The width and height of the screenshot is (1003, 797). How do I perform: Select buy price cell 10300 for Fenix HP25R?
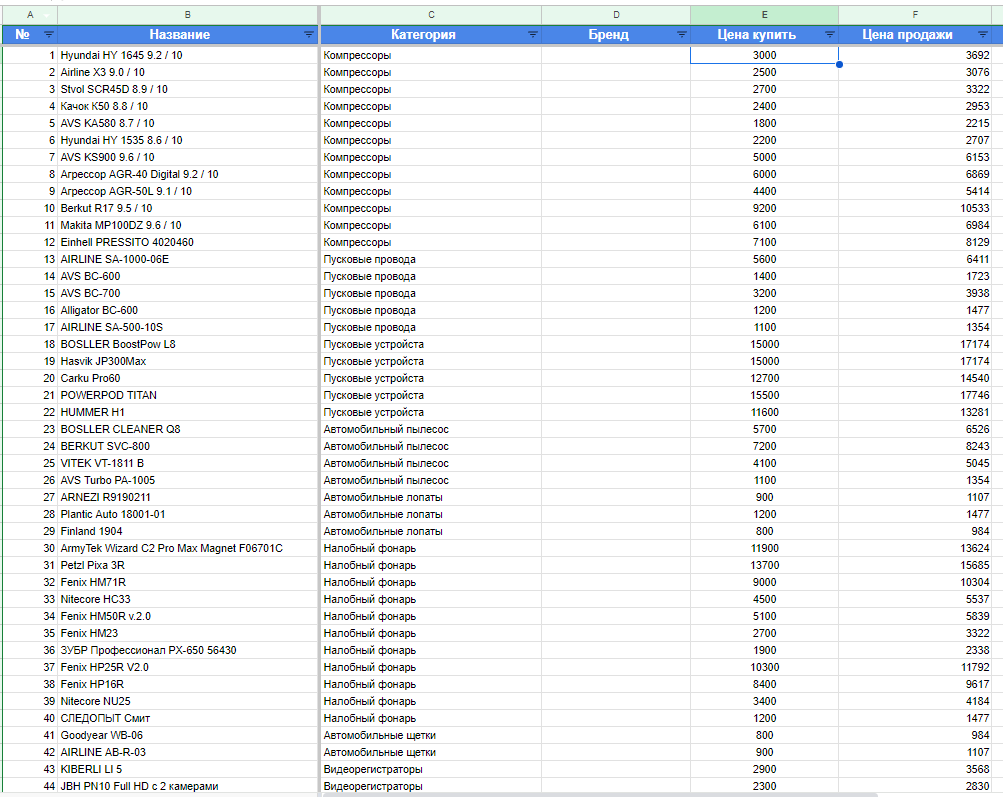(764, 667)
